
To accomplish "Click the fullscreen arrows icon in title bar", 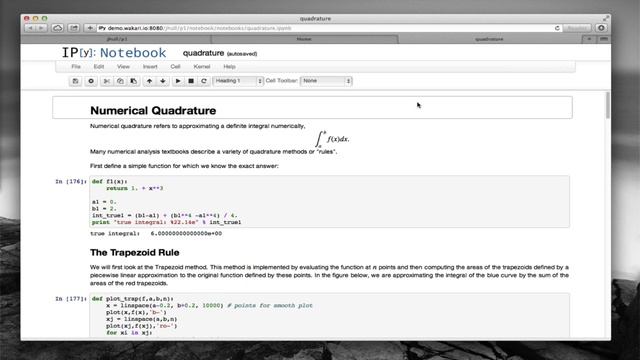I will point(606,18).
